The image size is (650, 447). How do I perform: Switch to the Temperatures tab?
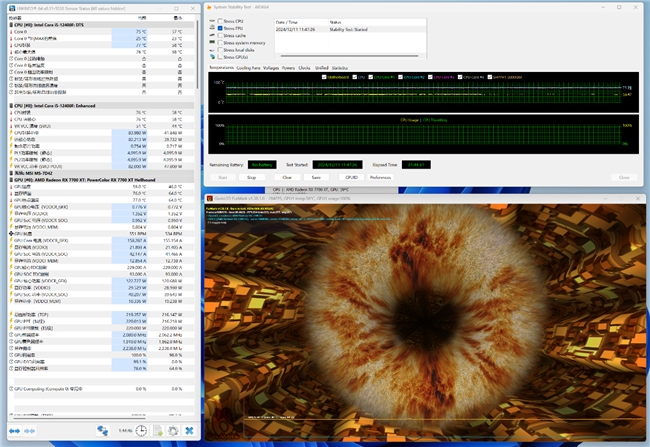(x=221, y=68)
